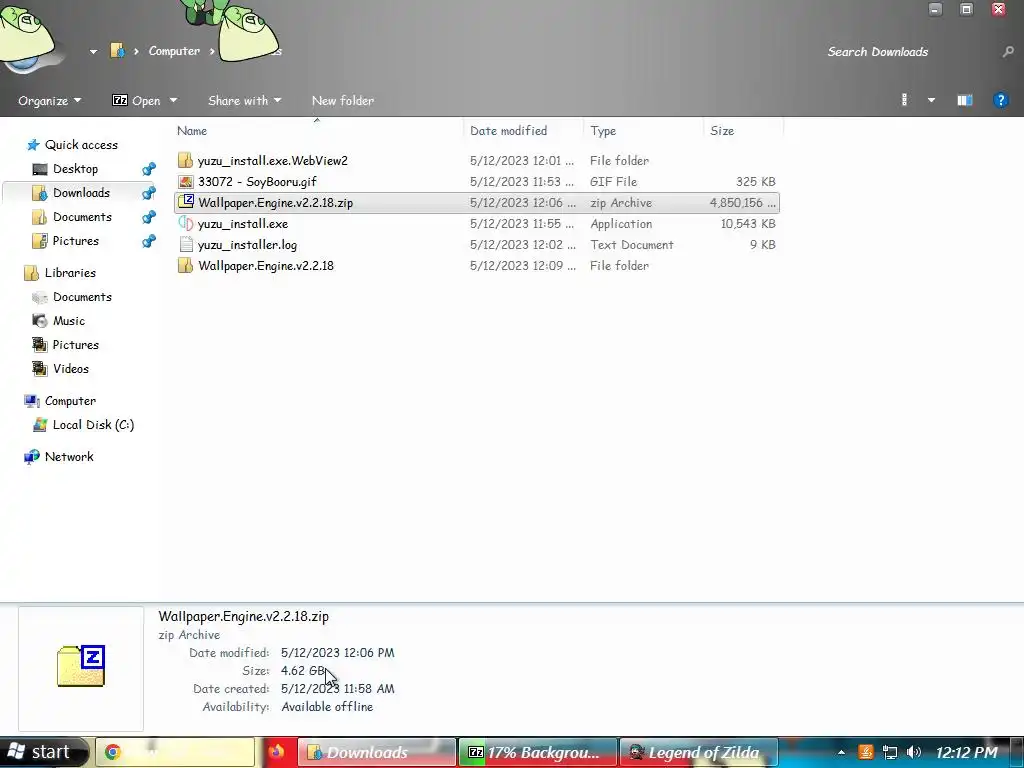The image size is (1024, 768).
Task: Select Documents under Libraries
Action: pos(82,297)
